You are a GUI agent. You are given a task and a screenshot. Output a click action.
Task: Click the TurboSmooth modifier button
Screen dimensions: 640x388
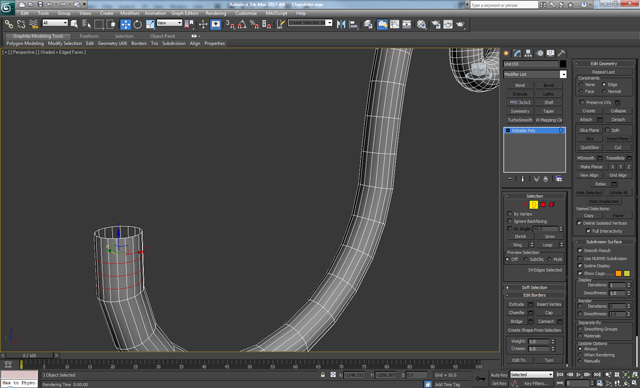click(x=520, y=120)
